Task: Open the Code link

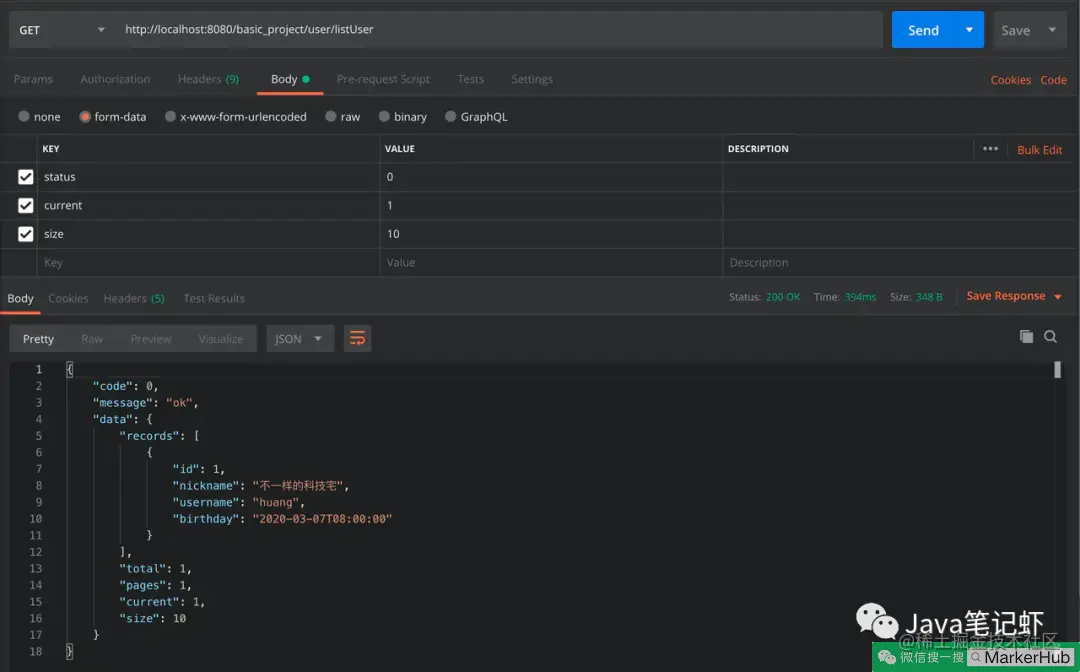Action: [1053, 80]
